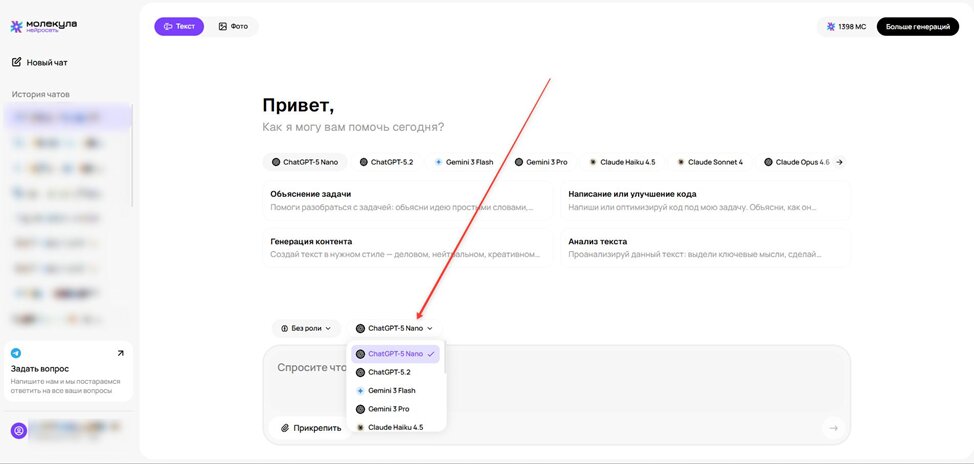
Task: Expand the Без роли role dropdown
Action: click(306, 328)
